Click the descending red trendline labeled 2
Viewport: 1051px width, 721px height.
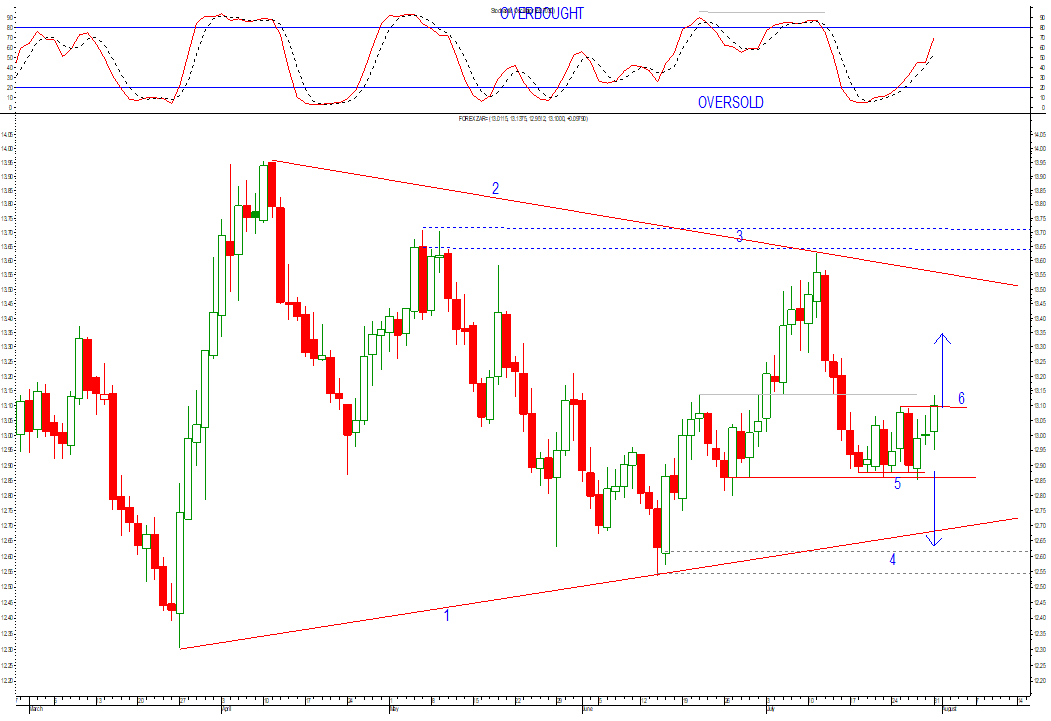500,198
